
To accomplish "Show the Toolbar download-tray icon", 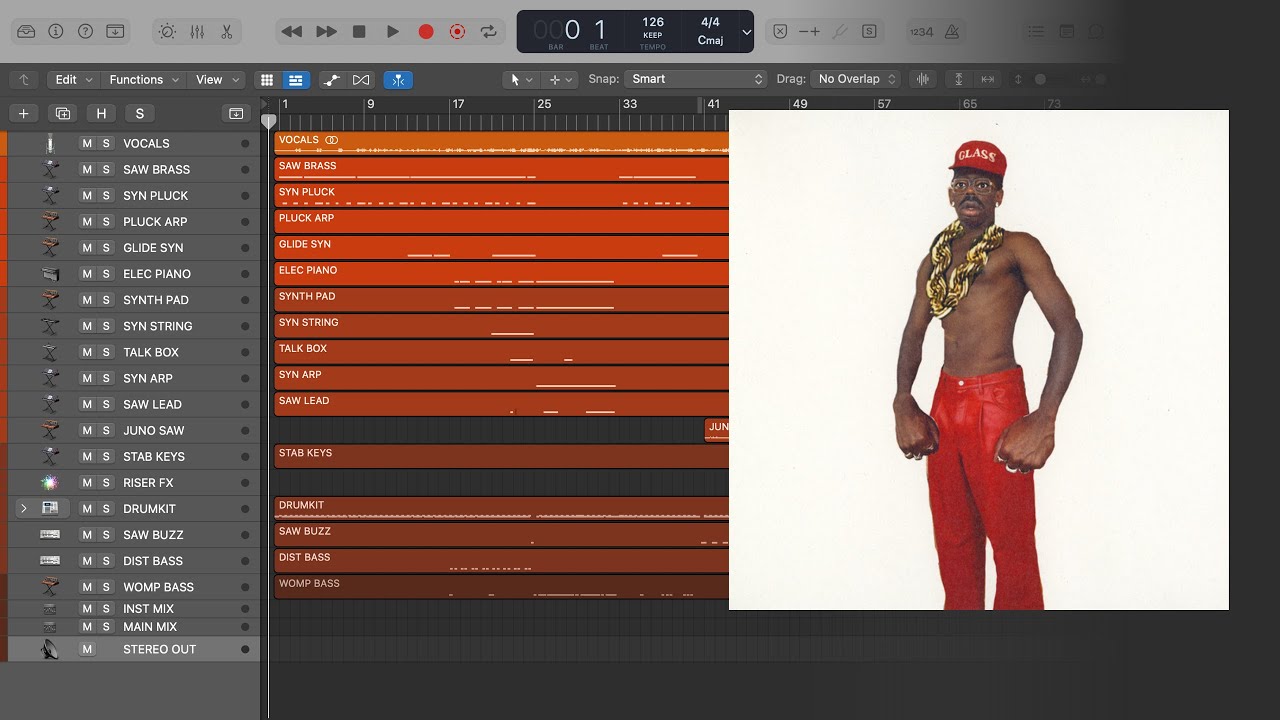I will coord(115,32).
